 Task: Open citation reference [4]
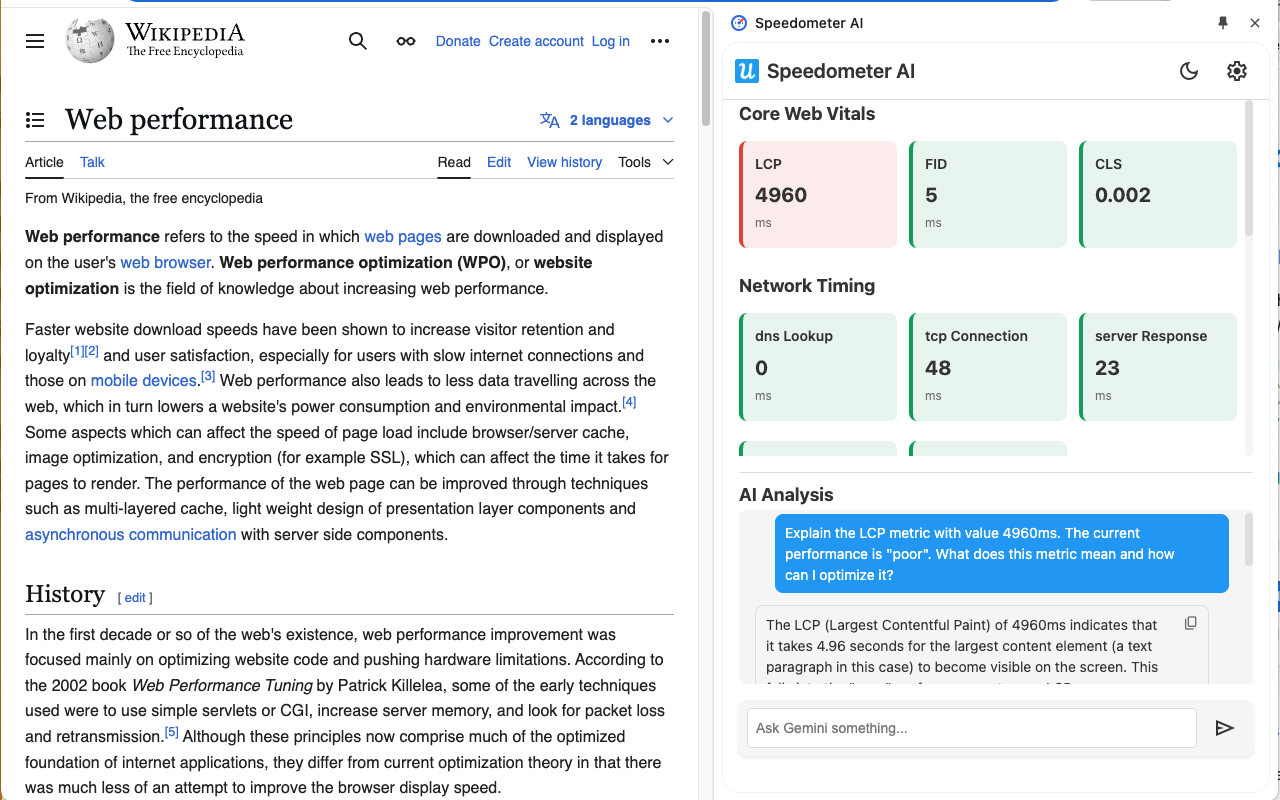coord(629,402)
